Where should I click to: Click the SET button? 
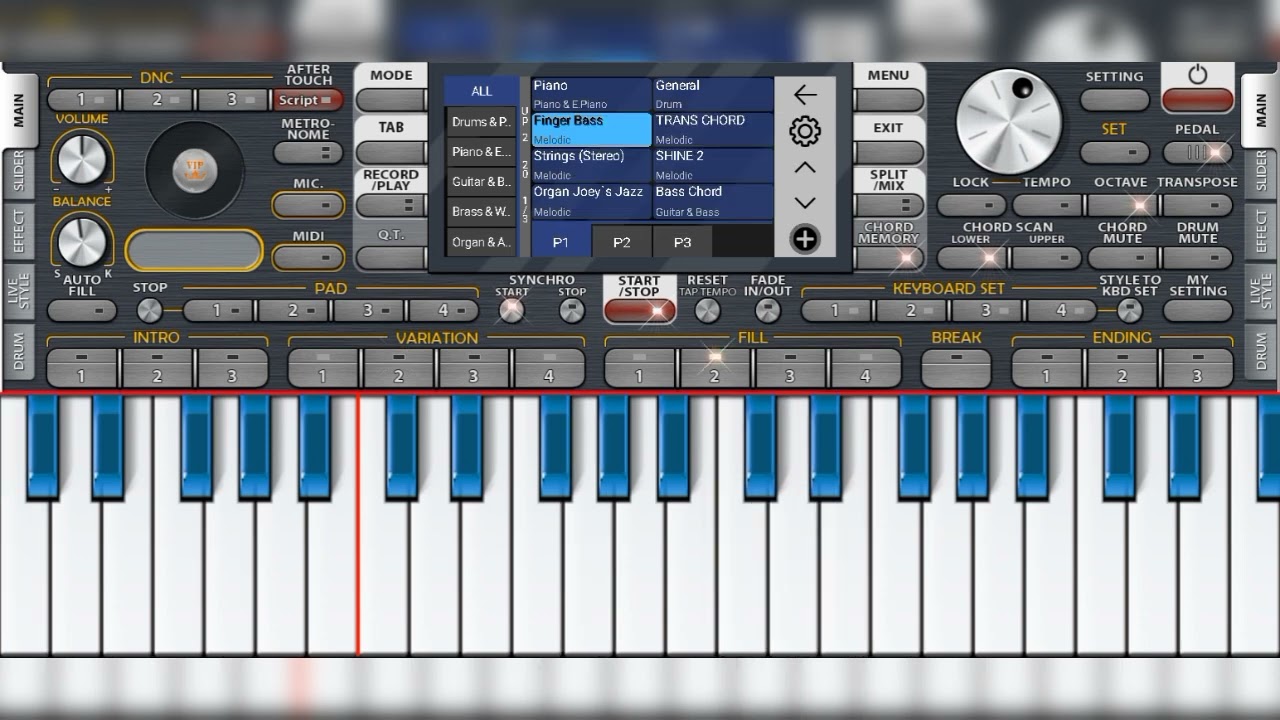click(x=1115, y=153)
